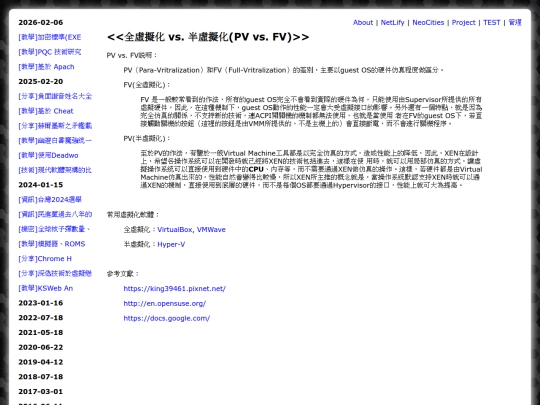Open the [資訊]台灣2024選舉 article
540x405 pixels.
tap(50, 200)
